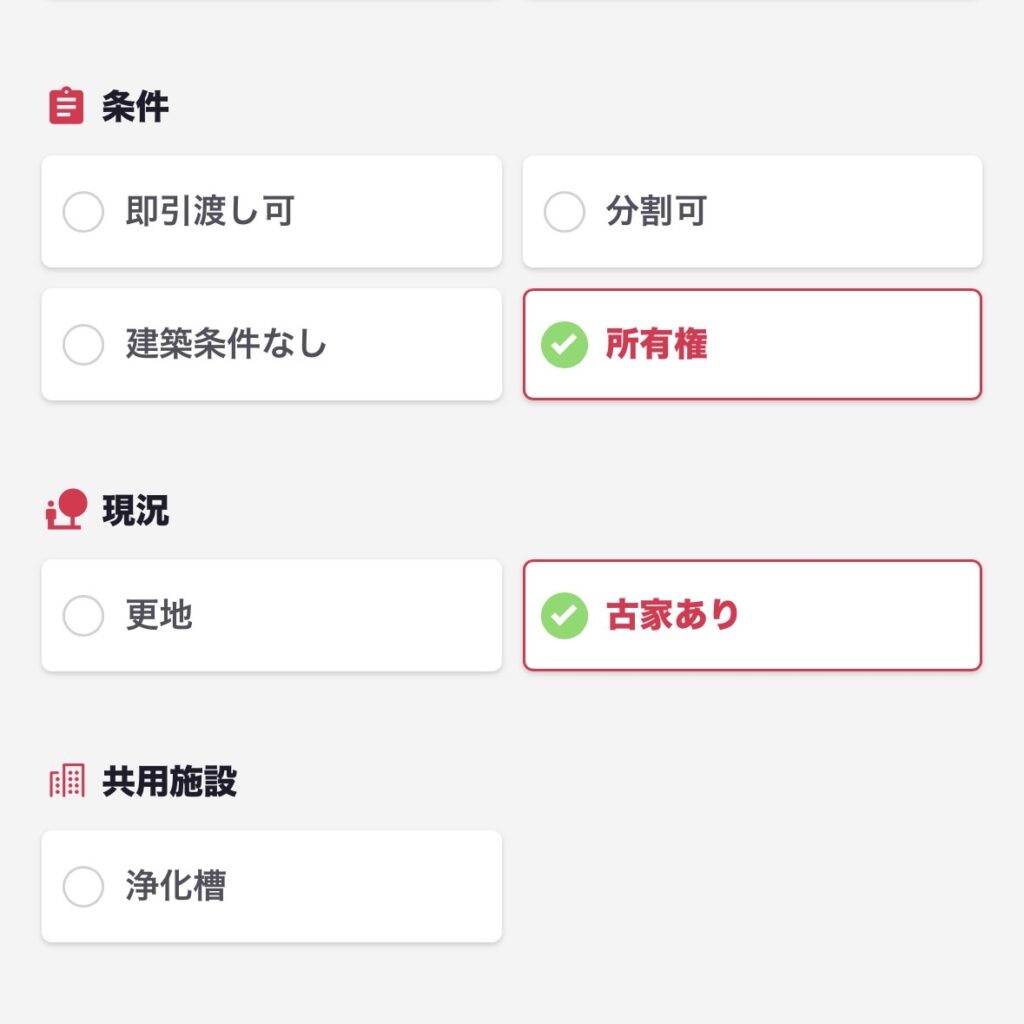Choose the 更地 option card
Viewport: 1024px width, 1024px height.
(272, 615)
